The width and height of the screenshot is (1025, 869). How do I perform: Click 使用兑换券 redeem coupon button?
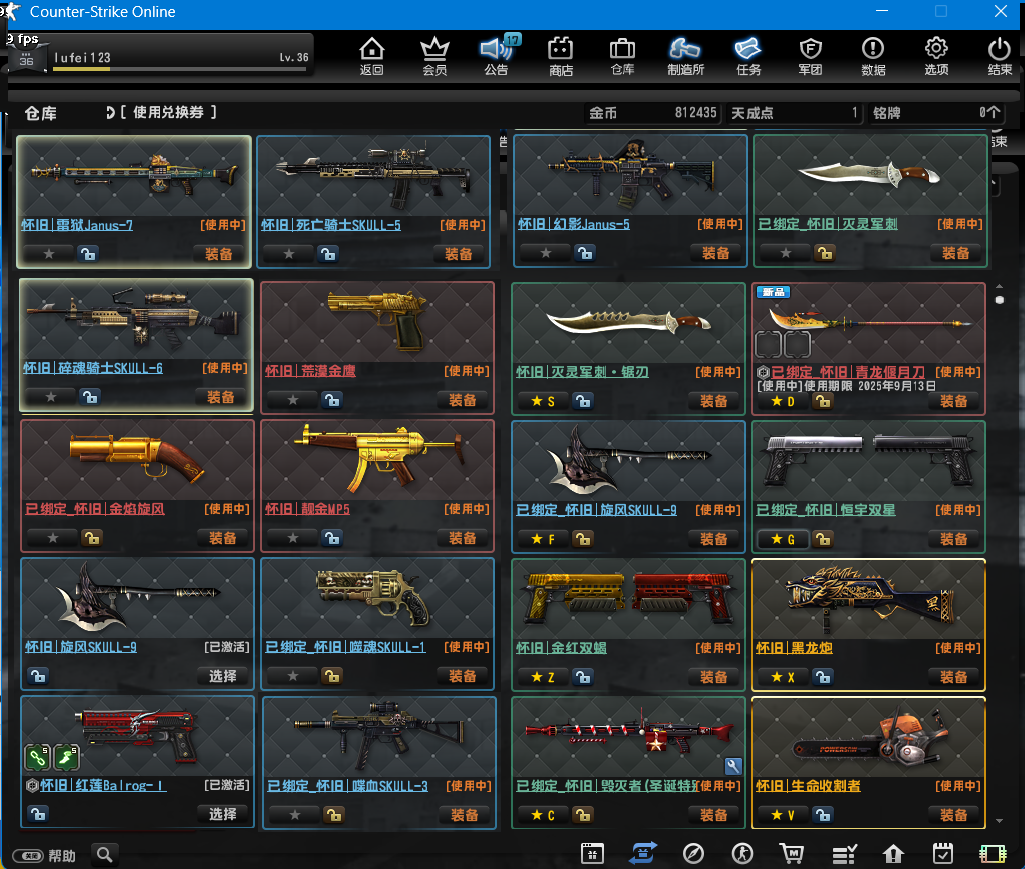click(x=168, y=112)
